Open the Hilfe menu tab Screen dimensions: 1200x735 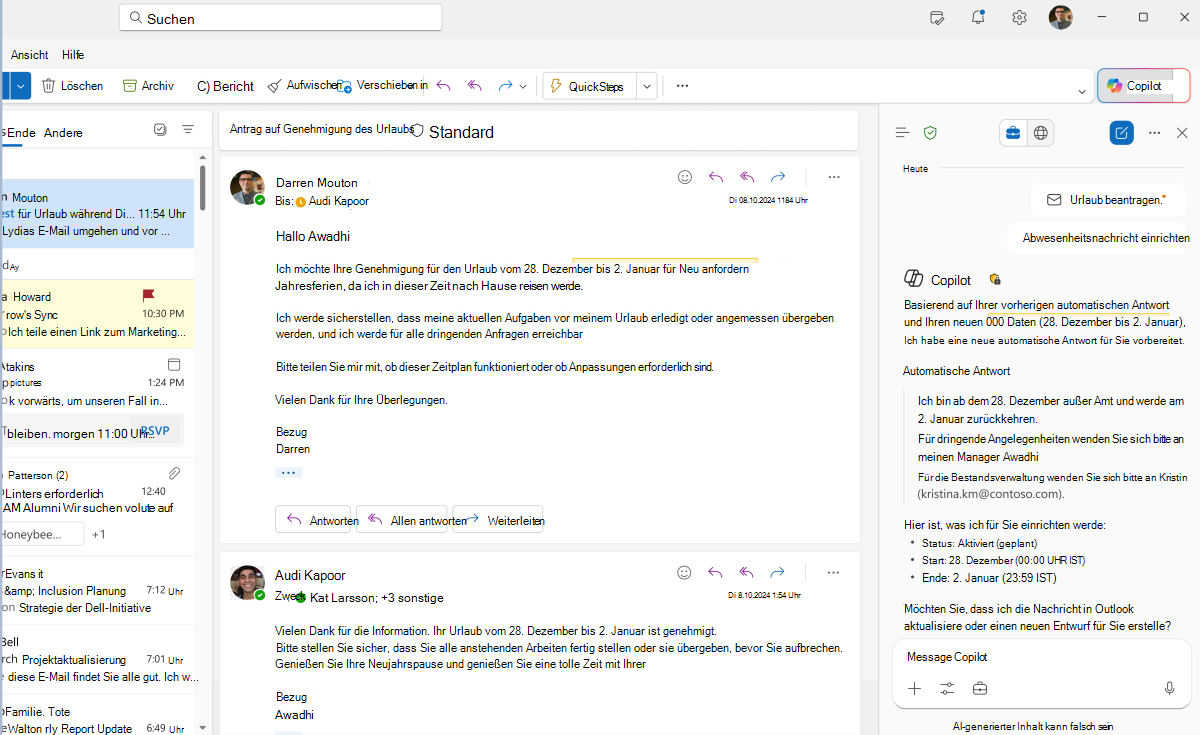tap(73, 55)
